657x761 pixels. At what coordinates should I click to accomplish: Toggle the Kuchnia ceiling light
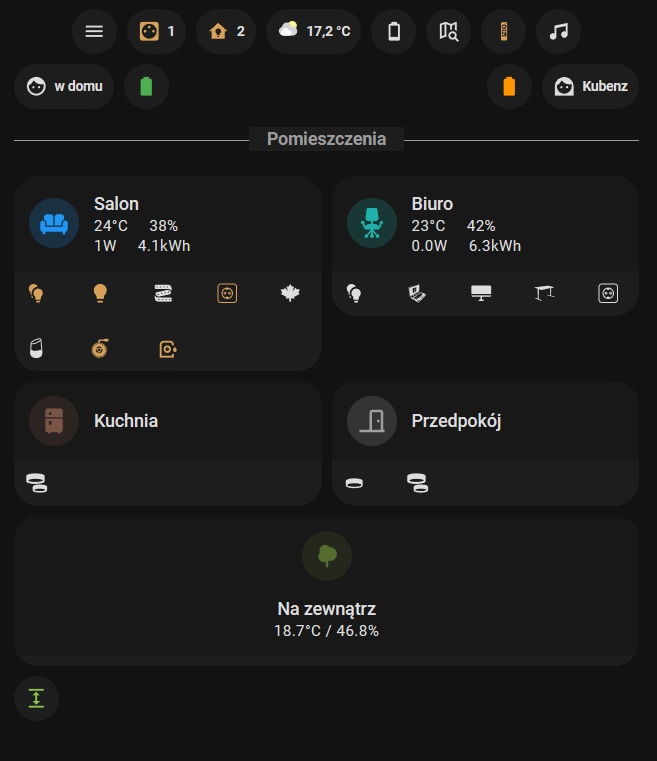37,483
